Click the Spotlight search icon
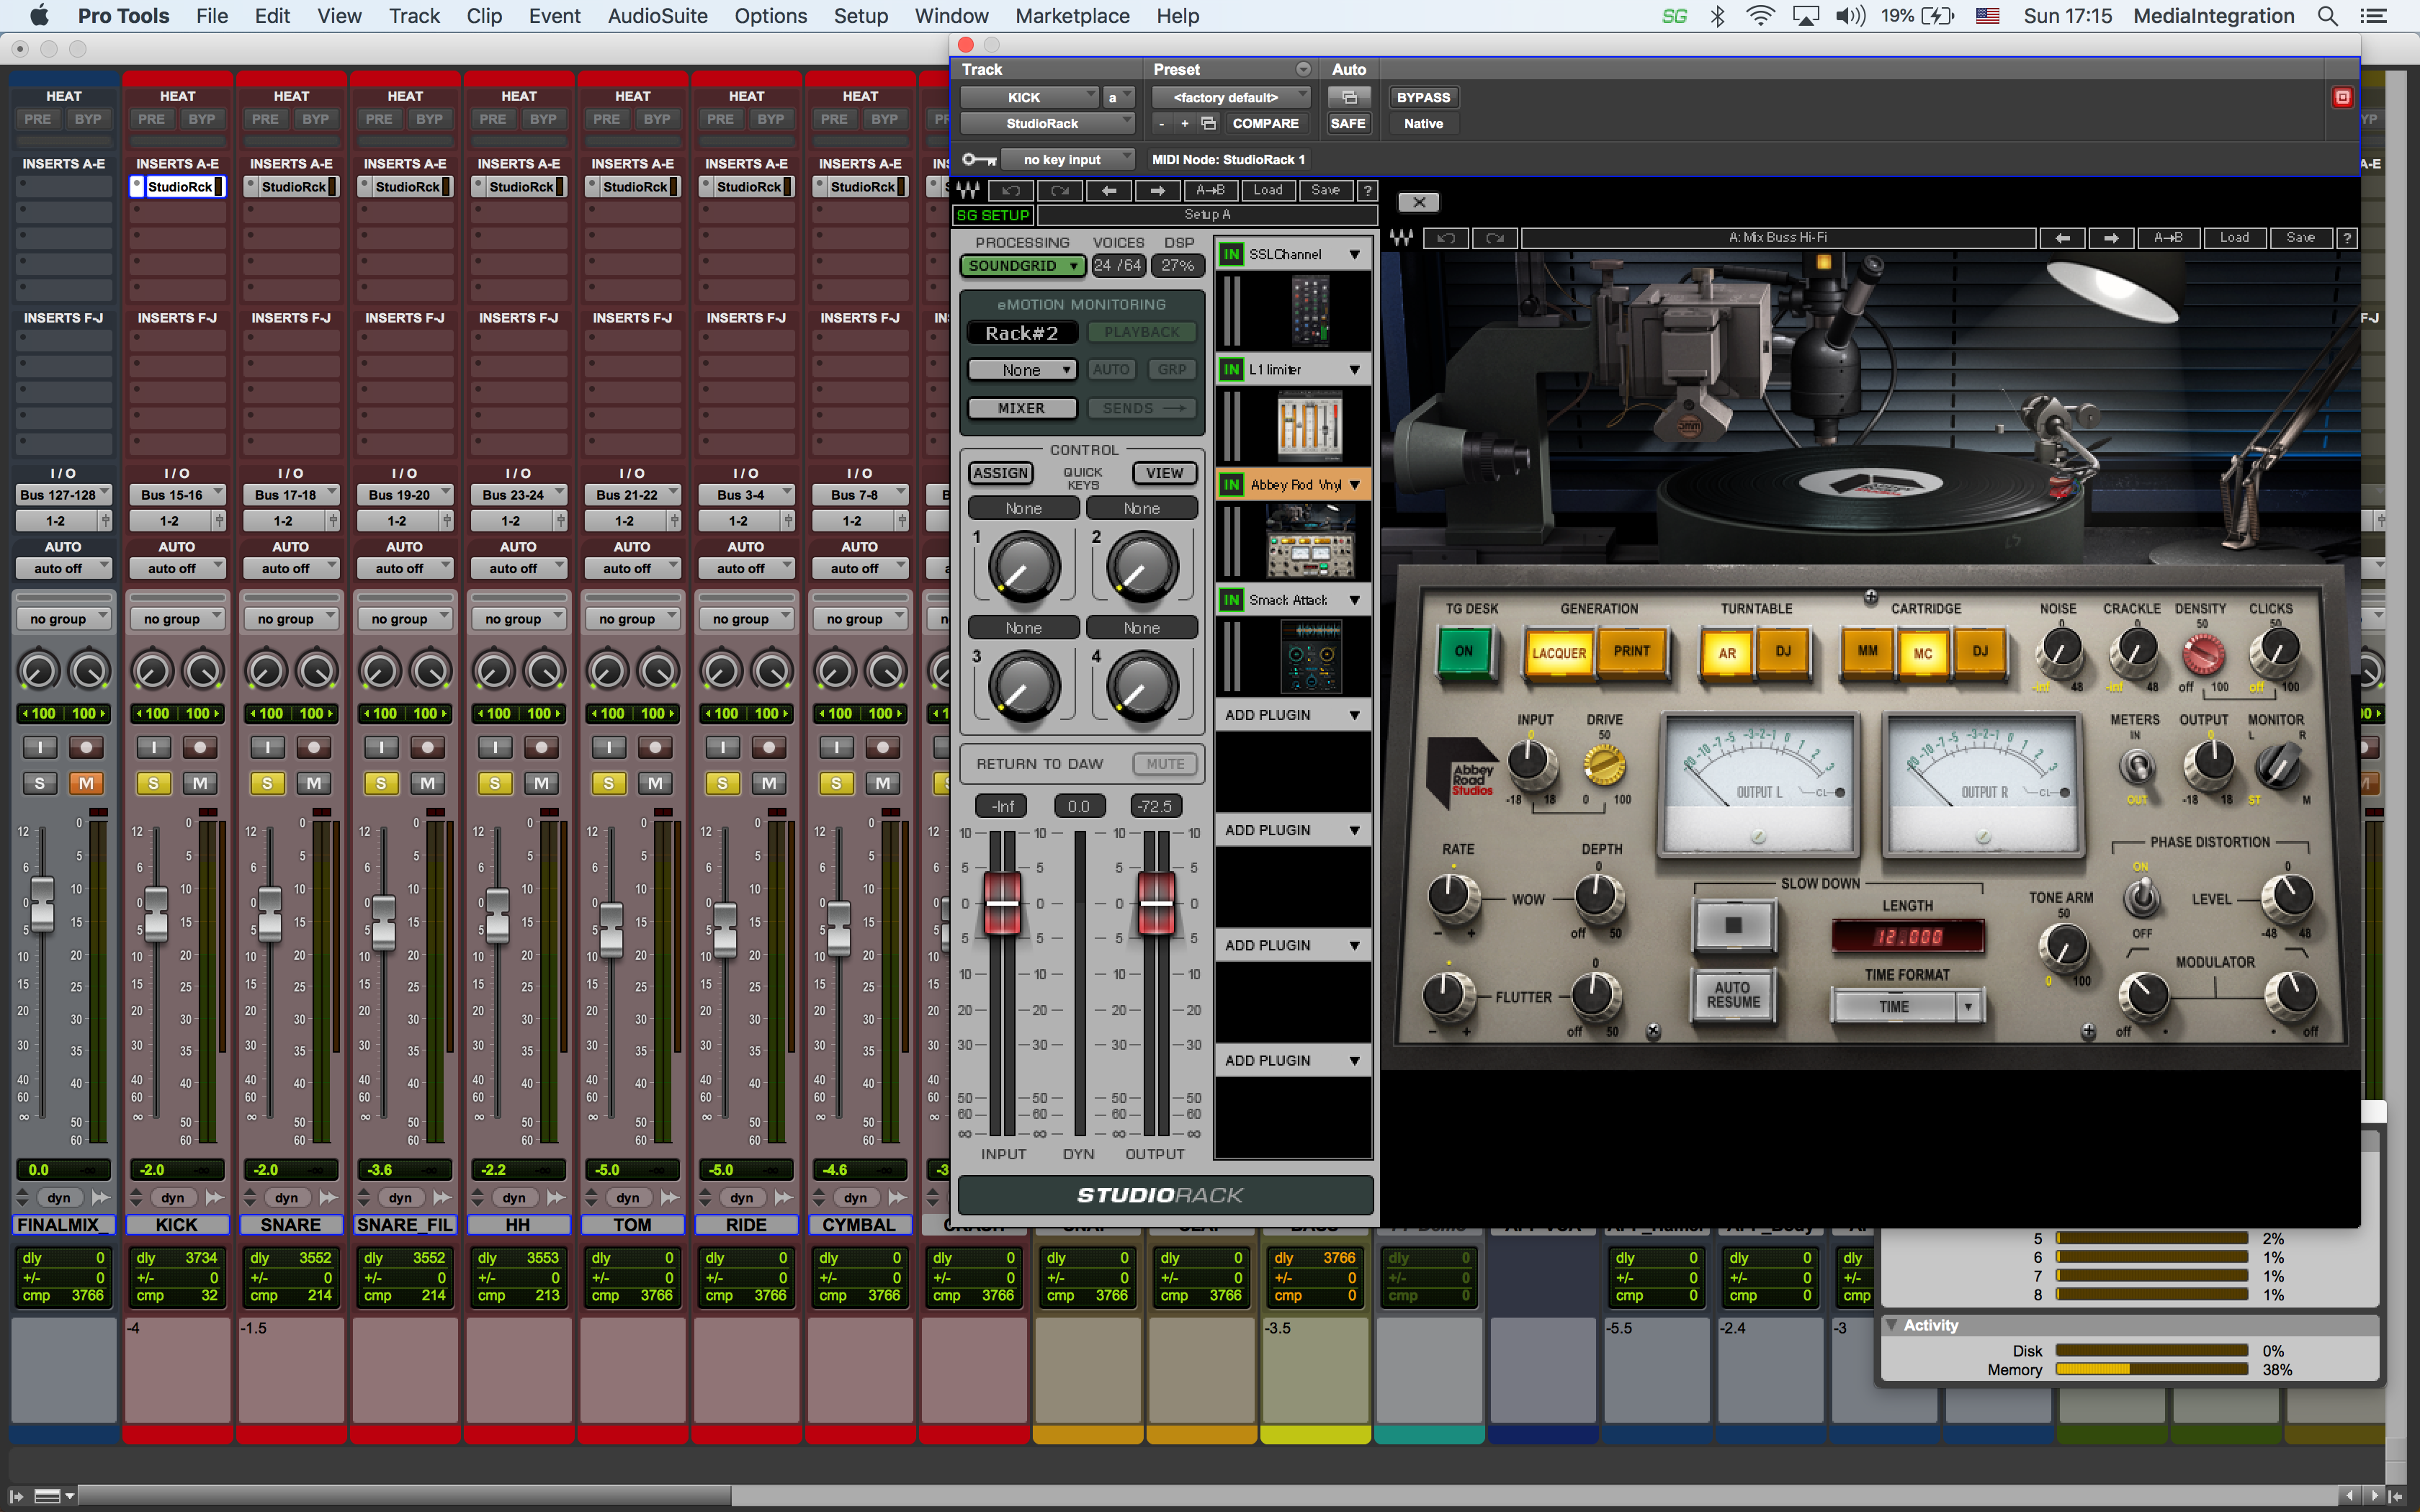 pos(2327,16)
